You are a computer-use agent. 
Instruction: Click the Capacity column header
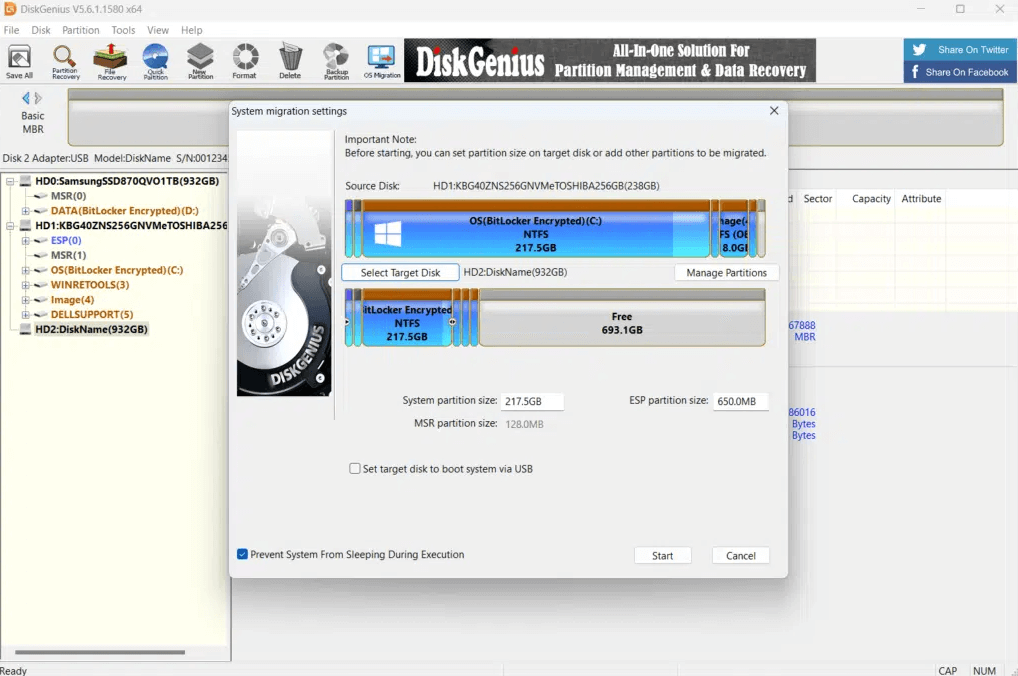871,199
